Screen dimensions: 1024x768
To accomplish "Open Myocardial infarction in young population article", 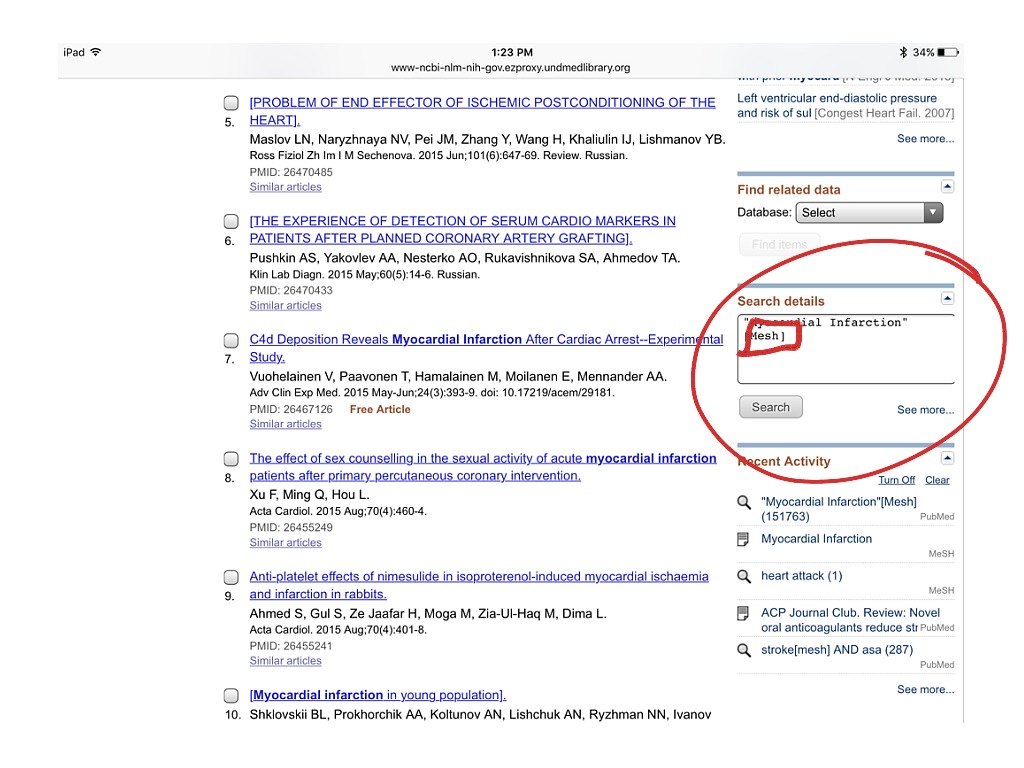I will tap(377, 695).
